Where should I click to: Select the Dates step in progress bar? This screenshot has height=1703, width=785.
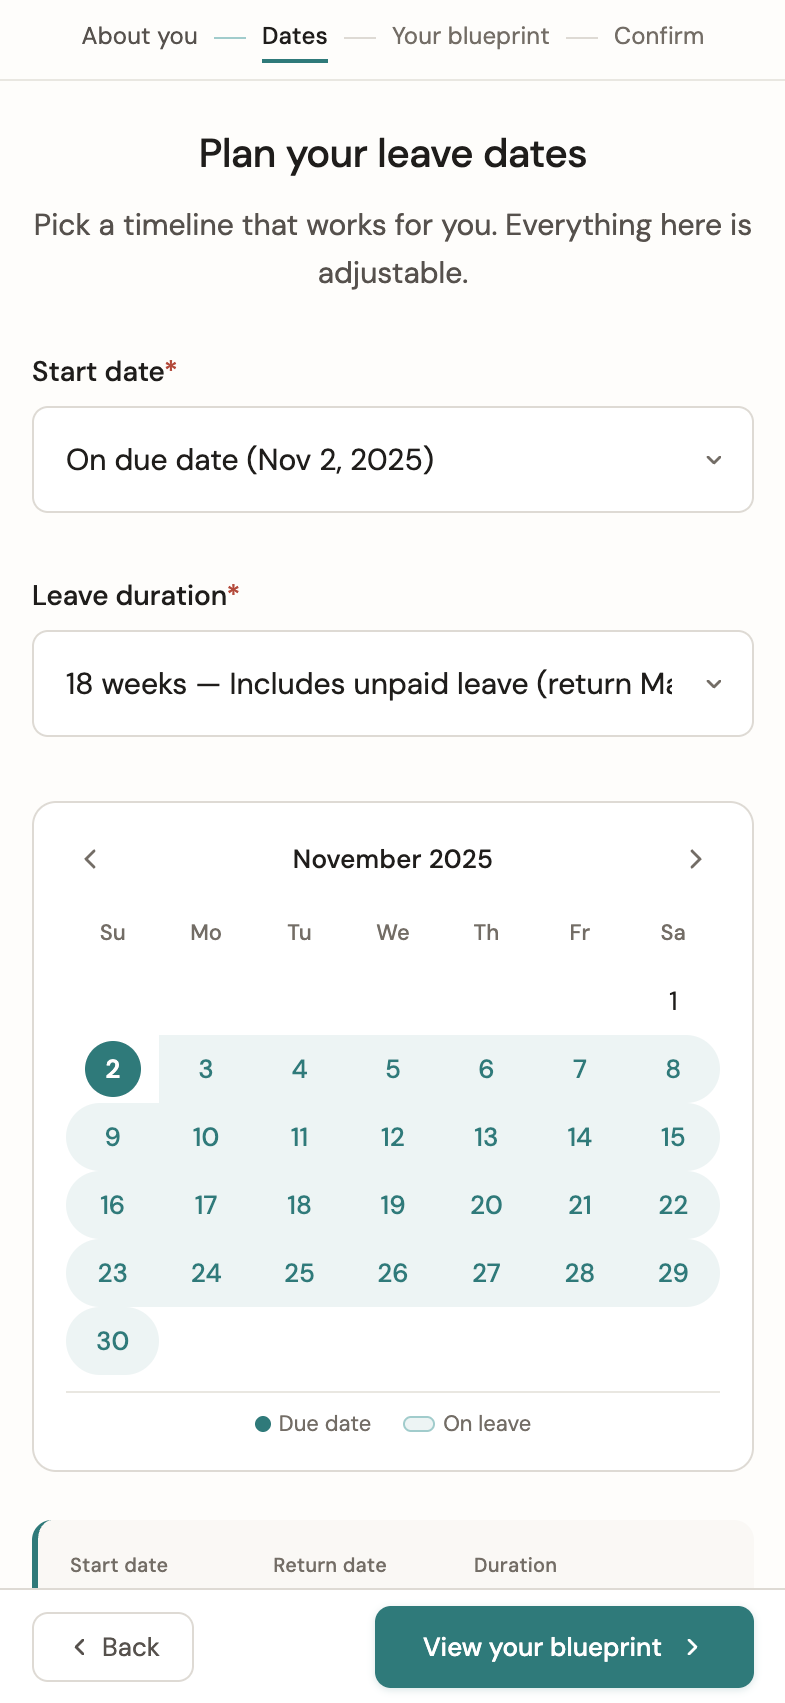pyautogui.click(x=294, y=36)
